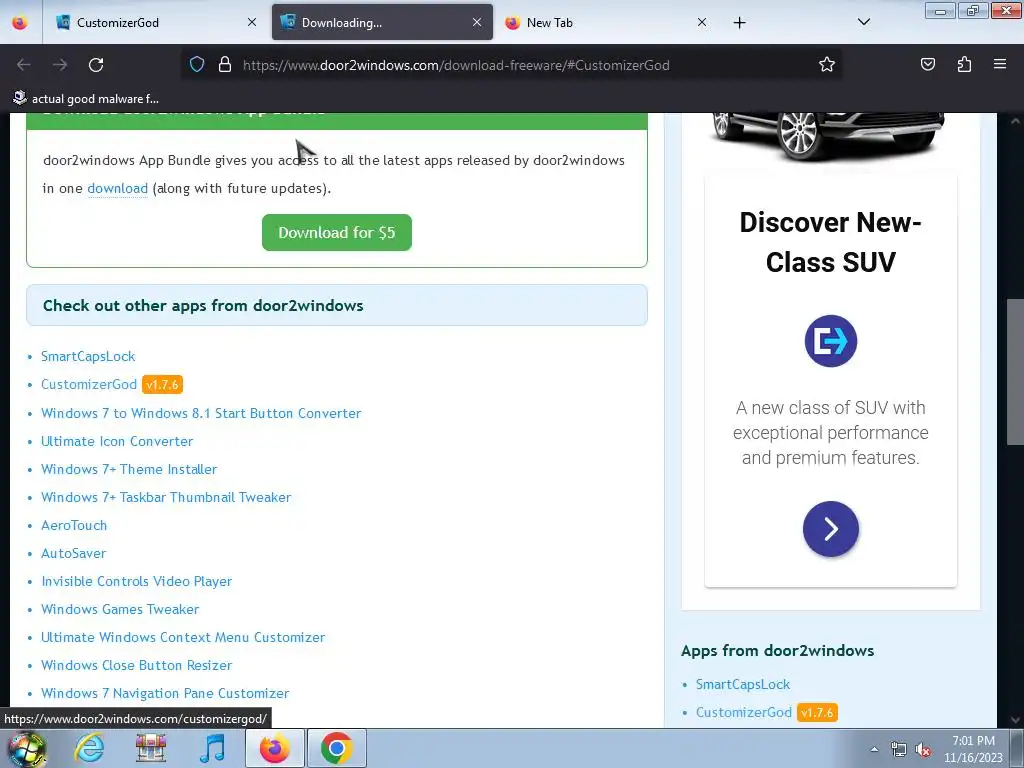
Task: Expand the list all tabs chevron
Action: [863, 22]
